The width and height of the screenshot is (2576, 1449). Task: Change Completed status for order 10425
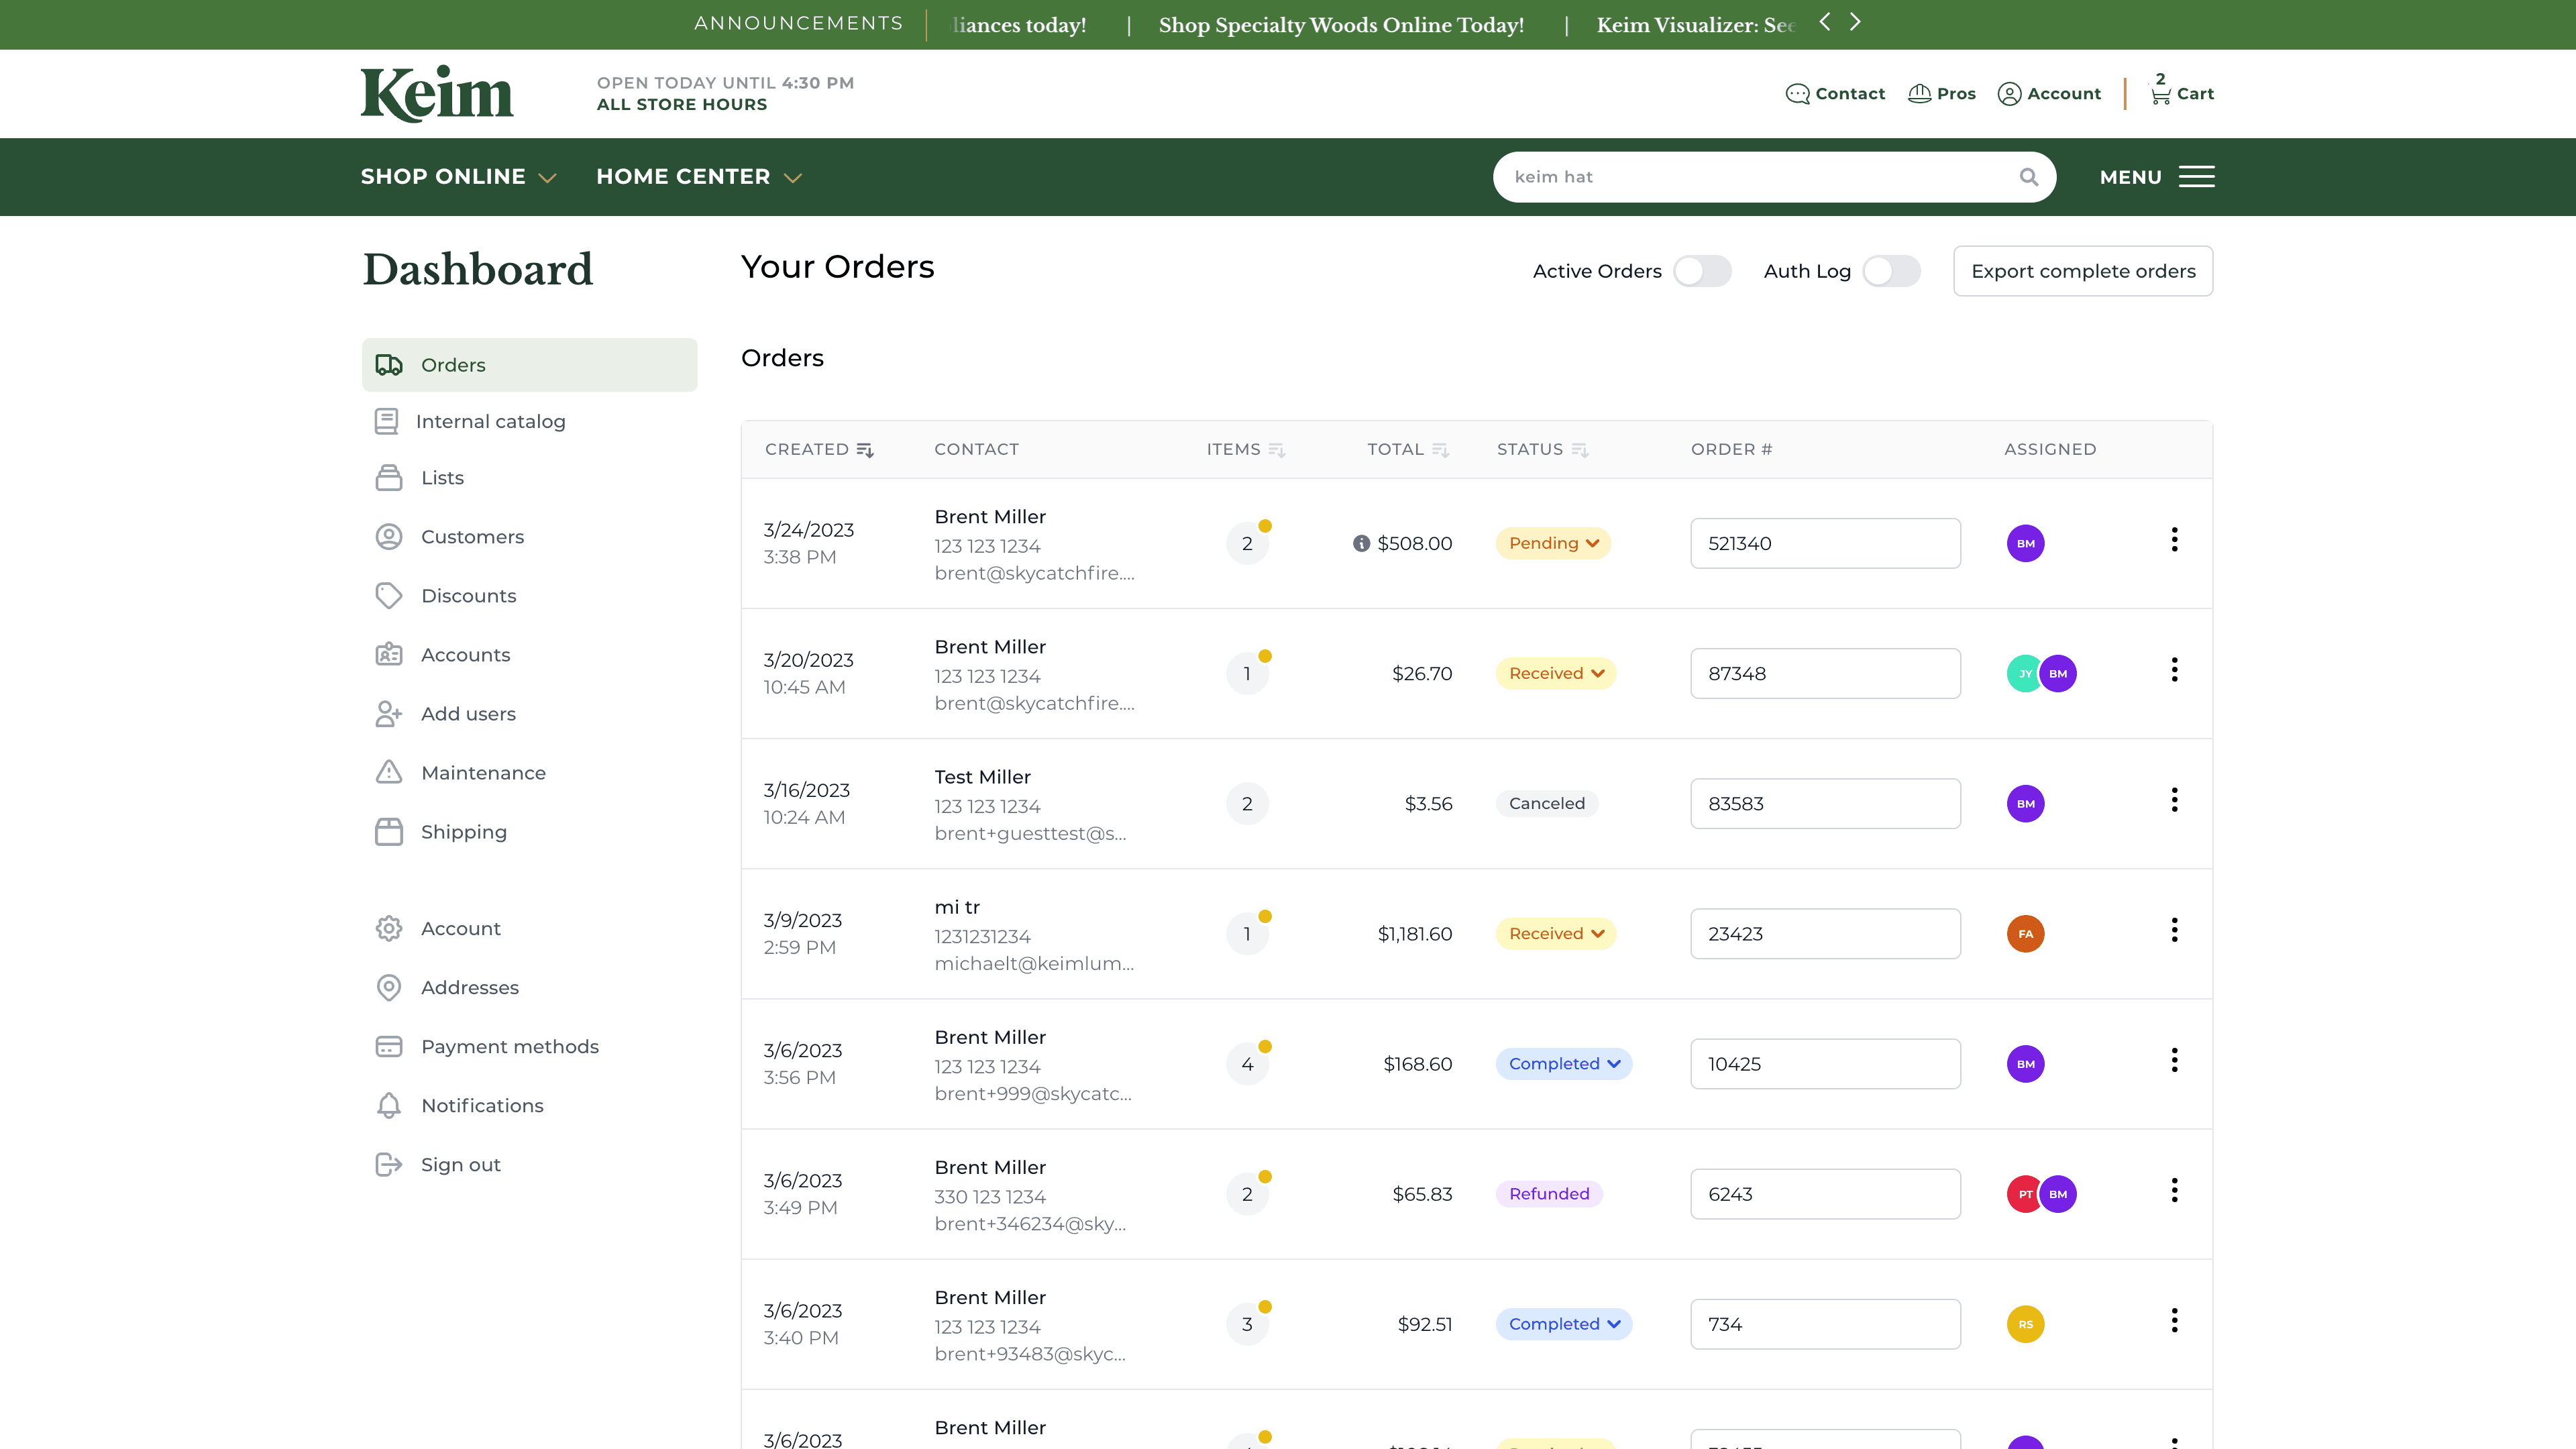(1563, 1064)
